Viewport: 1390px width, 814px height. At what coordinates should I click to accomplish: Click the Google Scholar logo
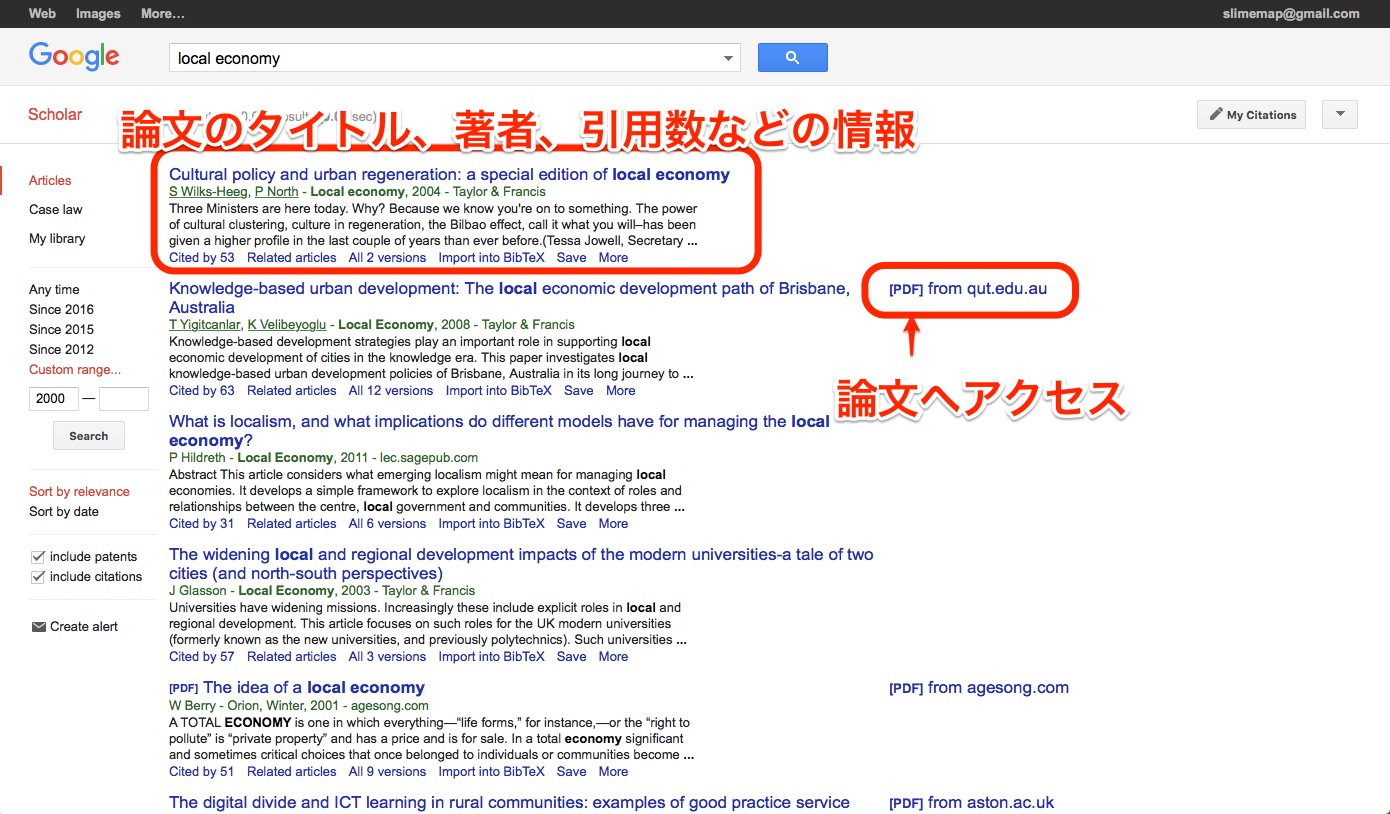[74, 57]
